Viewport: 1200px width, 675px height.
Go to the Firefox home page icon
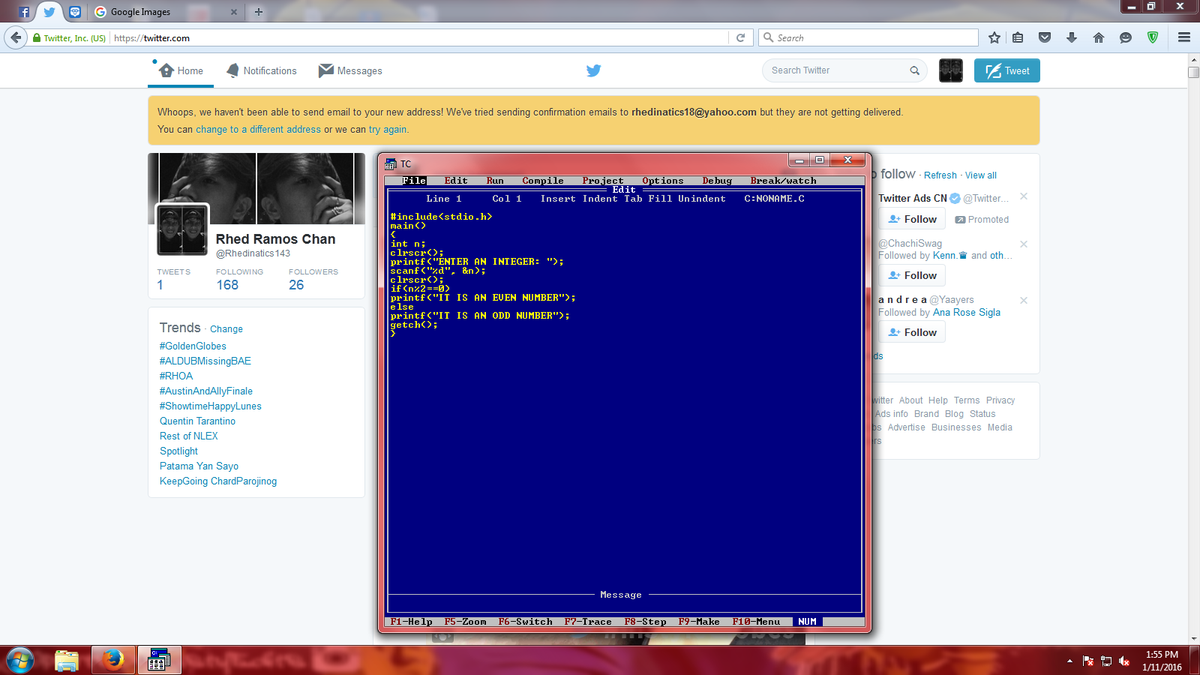coord(1097,38)
